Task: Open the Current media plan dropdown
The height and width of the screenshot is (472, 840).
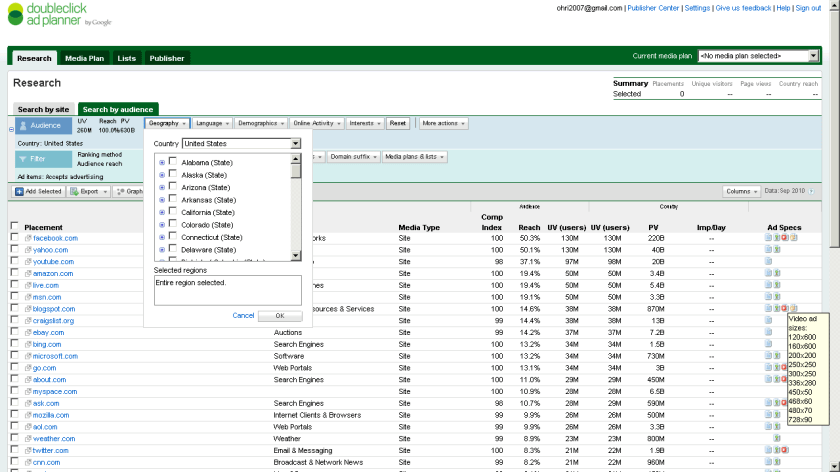Action: [755, 57]
